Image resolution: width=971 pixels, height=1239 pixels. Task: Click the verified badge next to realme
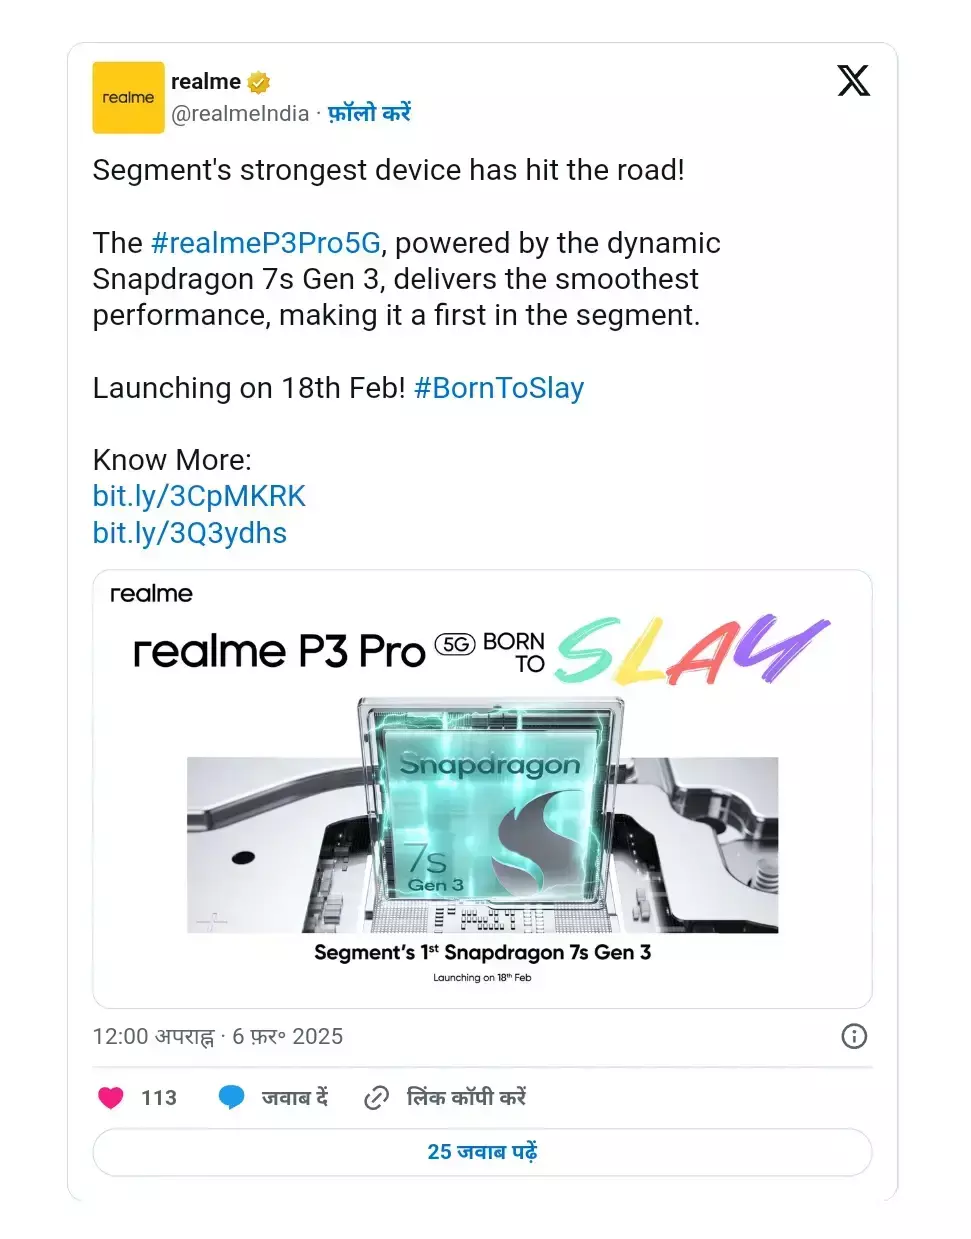click(x=259, y=82)
